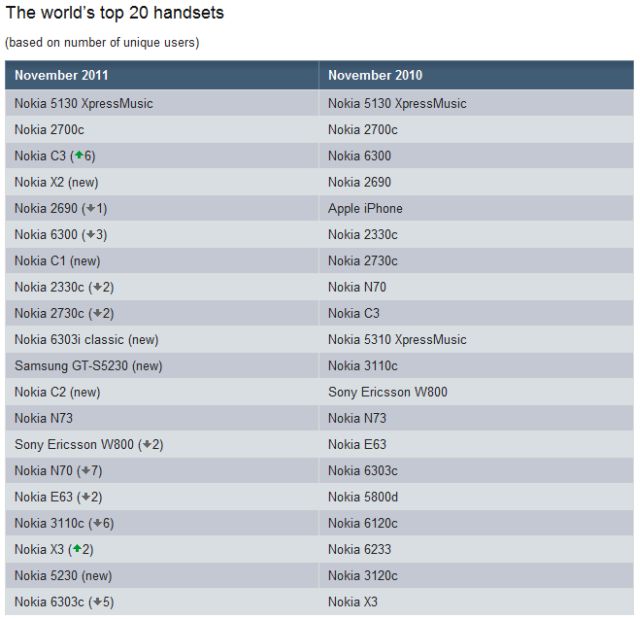Click the 'Nokia 3120c' cell
The image size is (640, 619).
click(476, 575)
